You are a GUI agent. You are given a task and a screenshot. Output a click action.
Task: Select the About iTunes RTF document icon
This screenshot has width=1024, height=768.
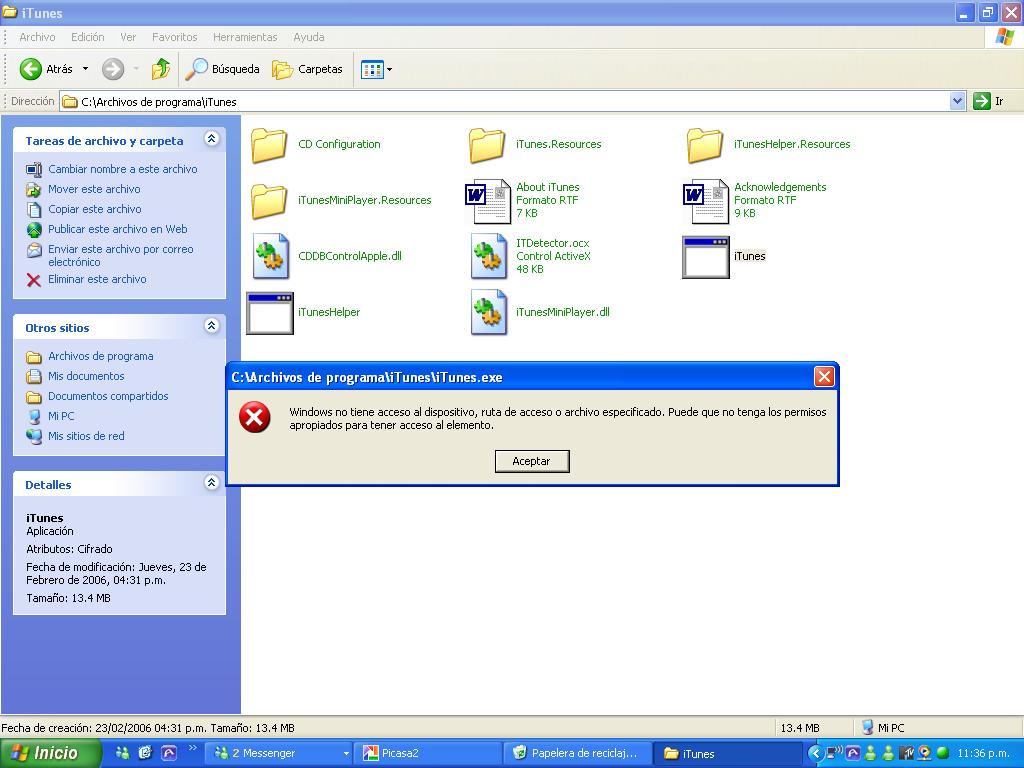pos(488,201)
